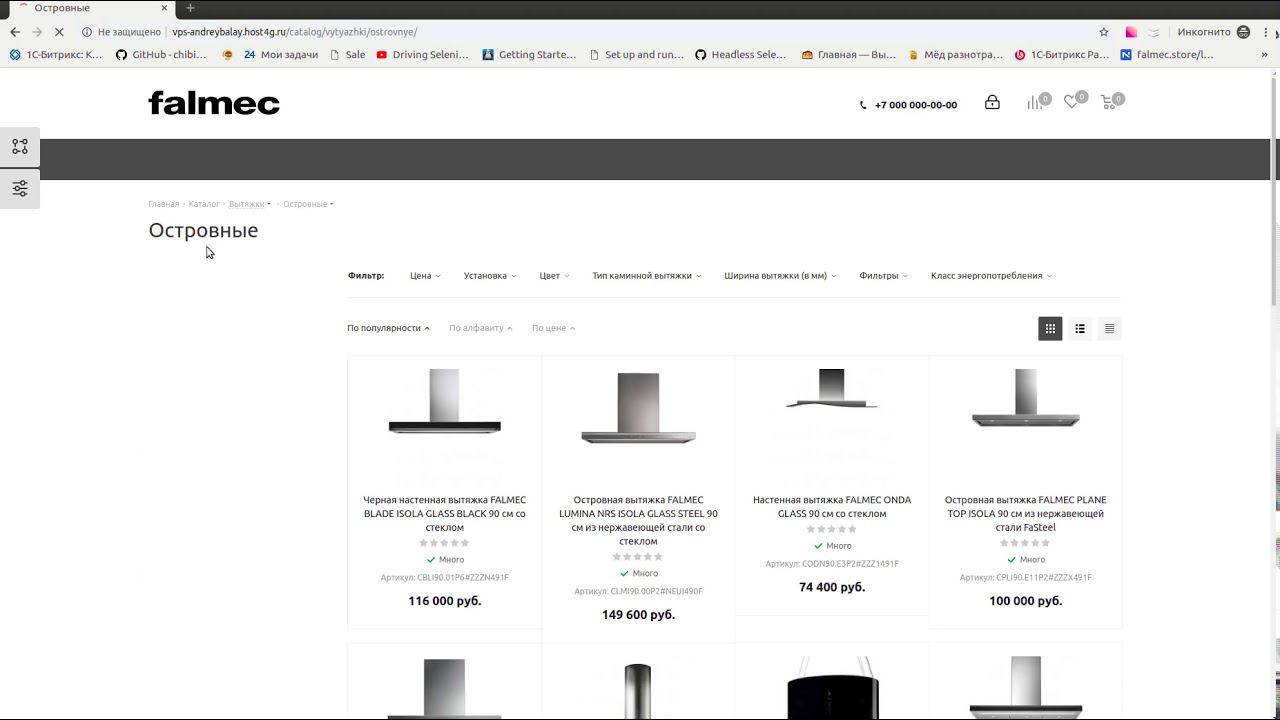Expand the Тип каминной вытяжки filter
The width and height of the screenshot is (1280, 720).
coord(646,276)
